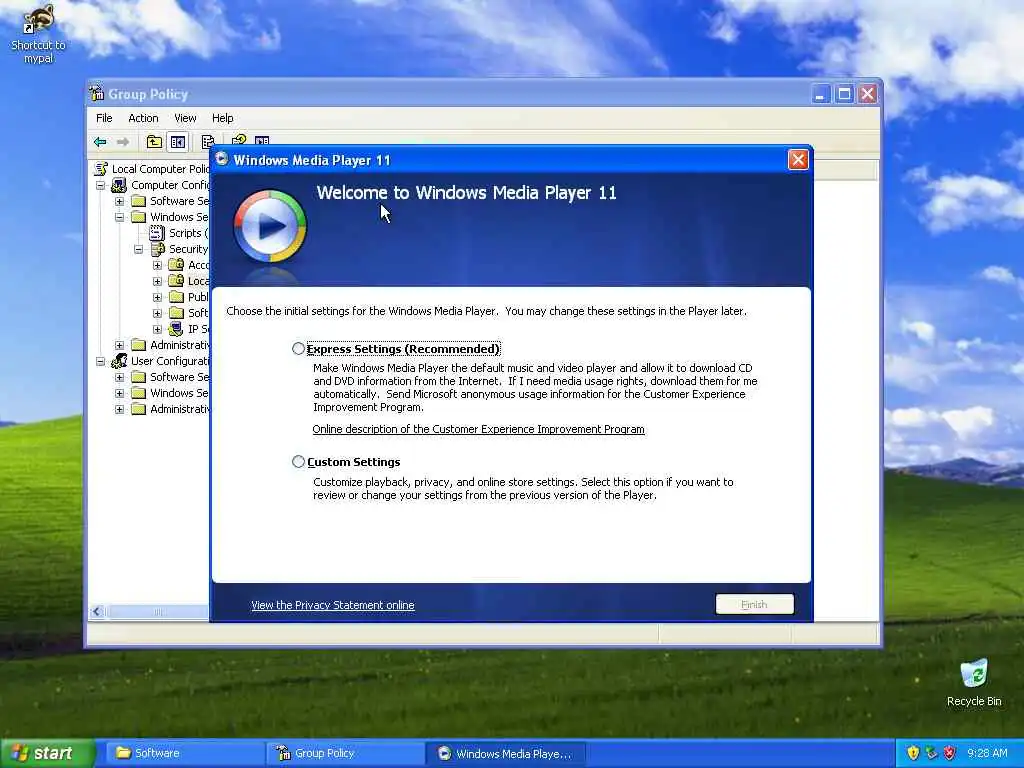Image resolution: width=1024 pixels, height=768 pixels.
Task: Expand the Local Policies node
Action: coord(157,281)
